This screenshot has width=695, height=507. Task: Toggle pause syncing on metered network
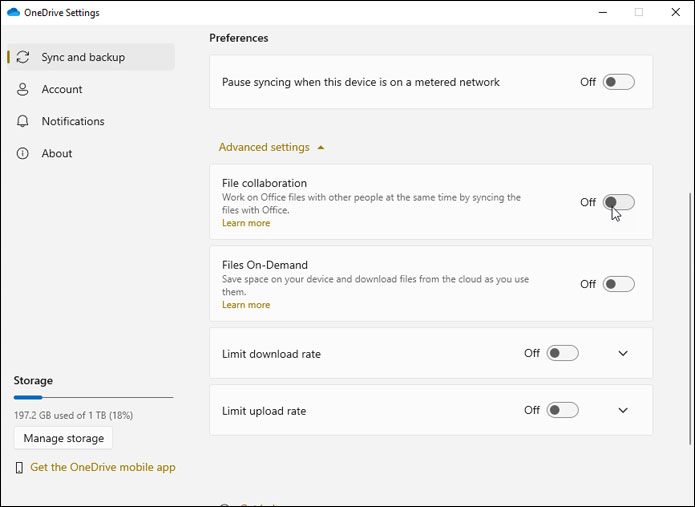click(618, 82)
